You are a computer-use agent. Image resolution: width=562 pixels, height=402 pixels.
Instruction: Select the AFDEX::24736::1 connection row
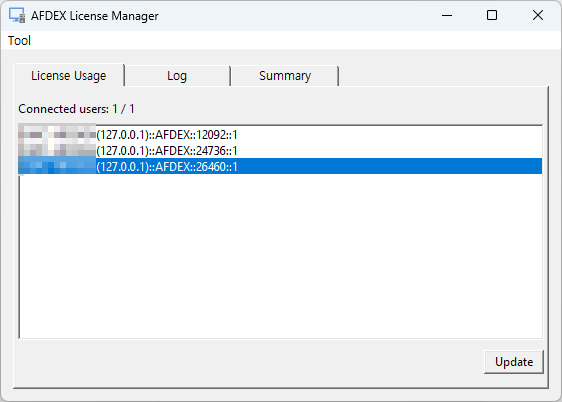(280, 150)
